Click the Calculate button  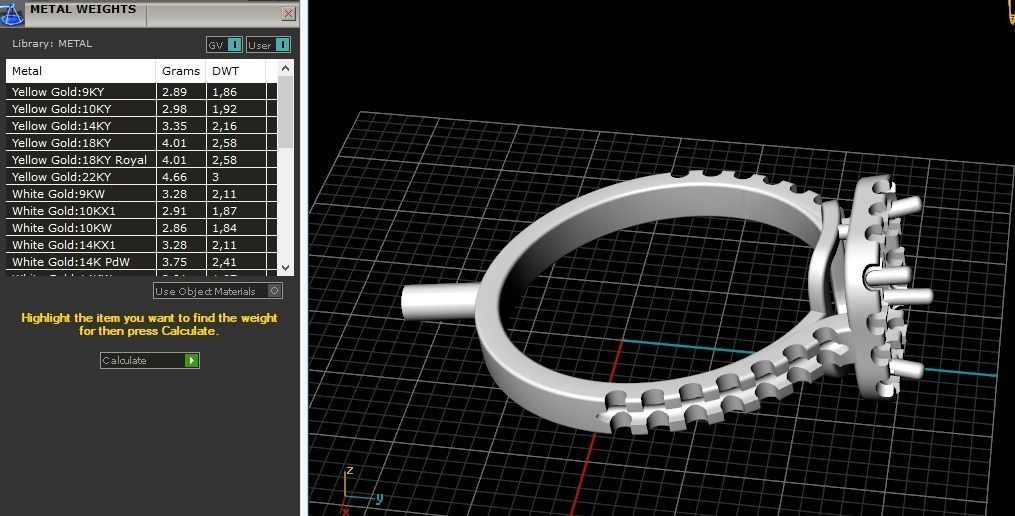pos(150,360)
